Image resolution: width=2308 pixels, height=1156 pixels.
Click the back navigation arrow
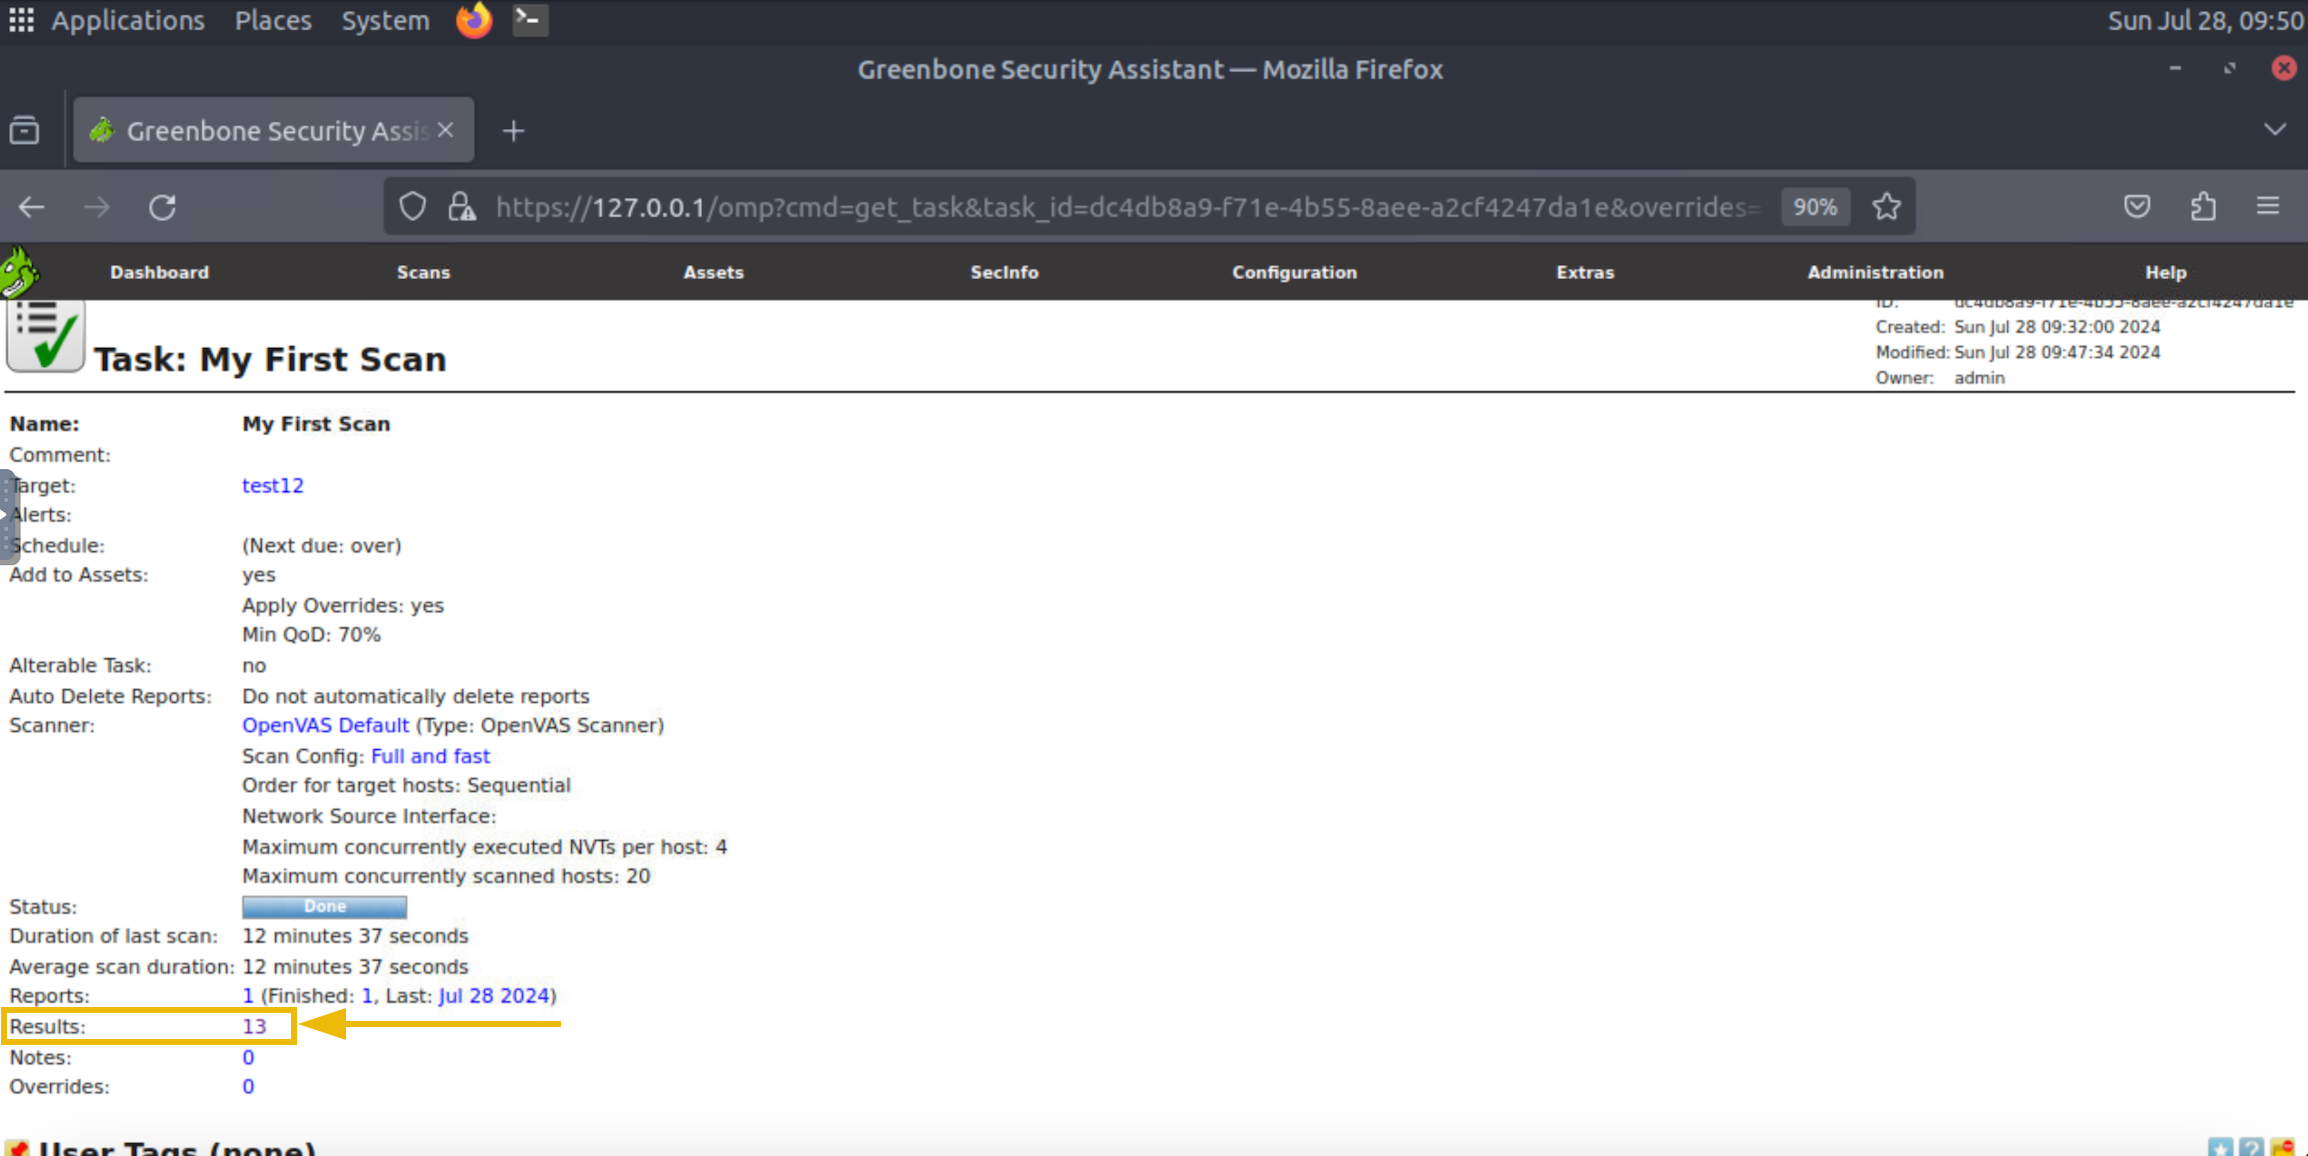tap(31, 207)
